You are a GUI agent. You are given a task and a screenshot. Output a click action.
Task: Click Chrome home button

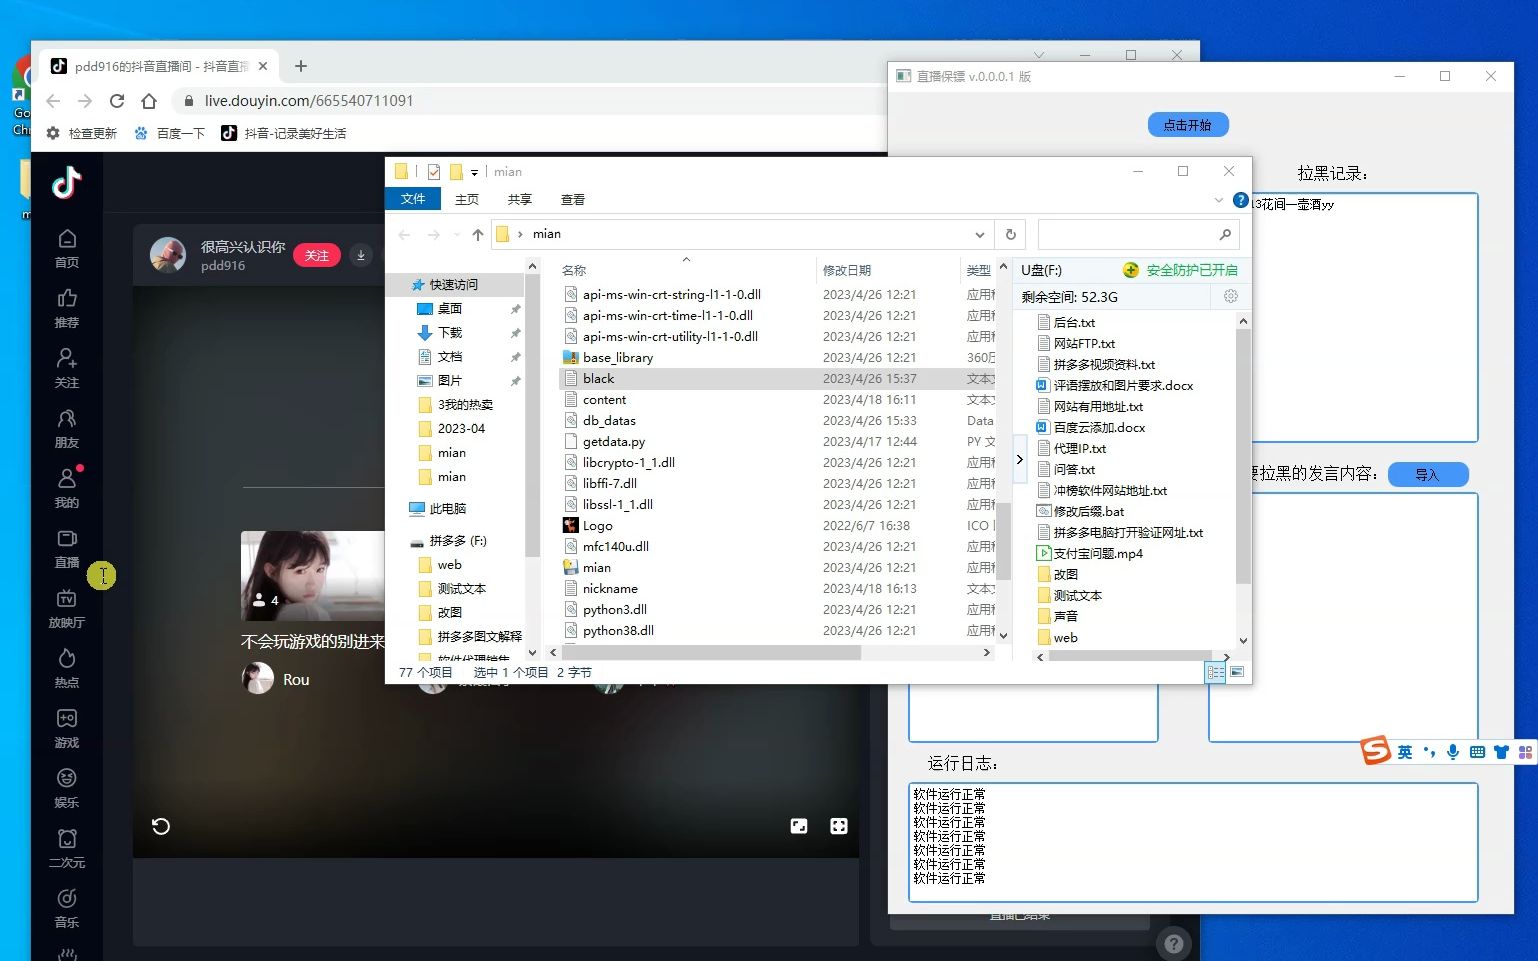click(149, 101)
